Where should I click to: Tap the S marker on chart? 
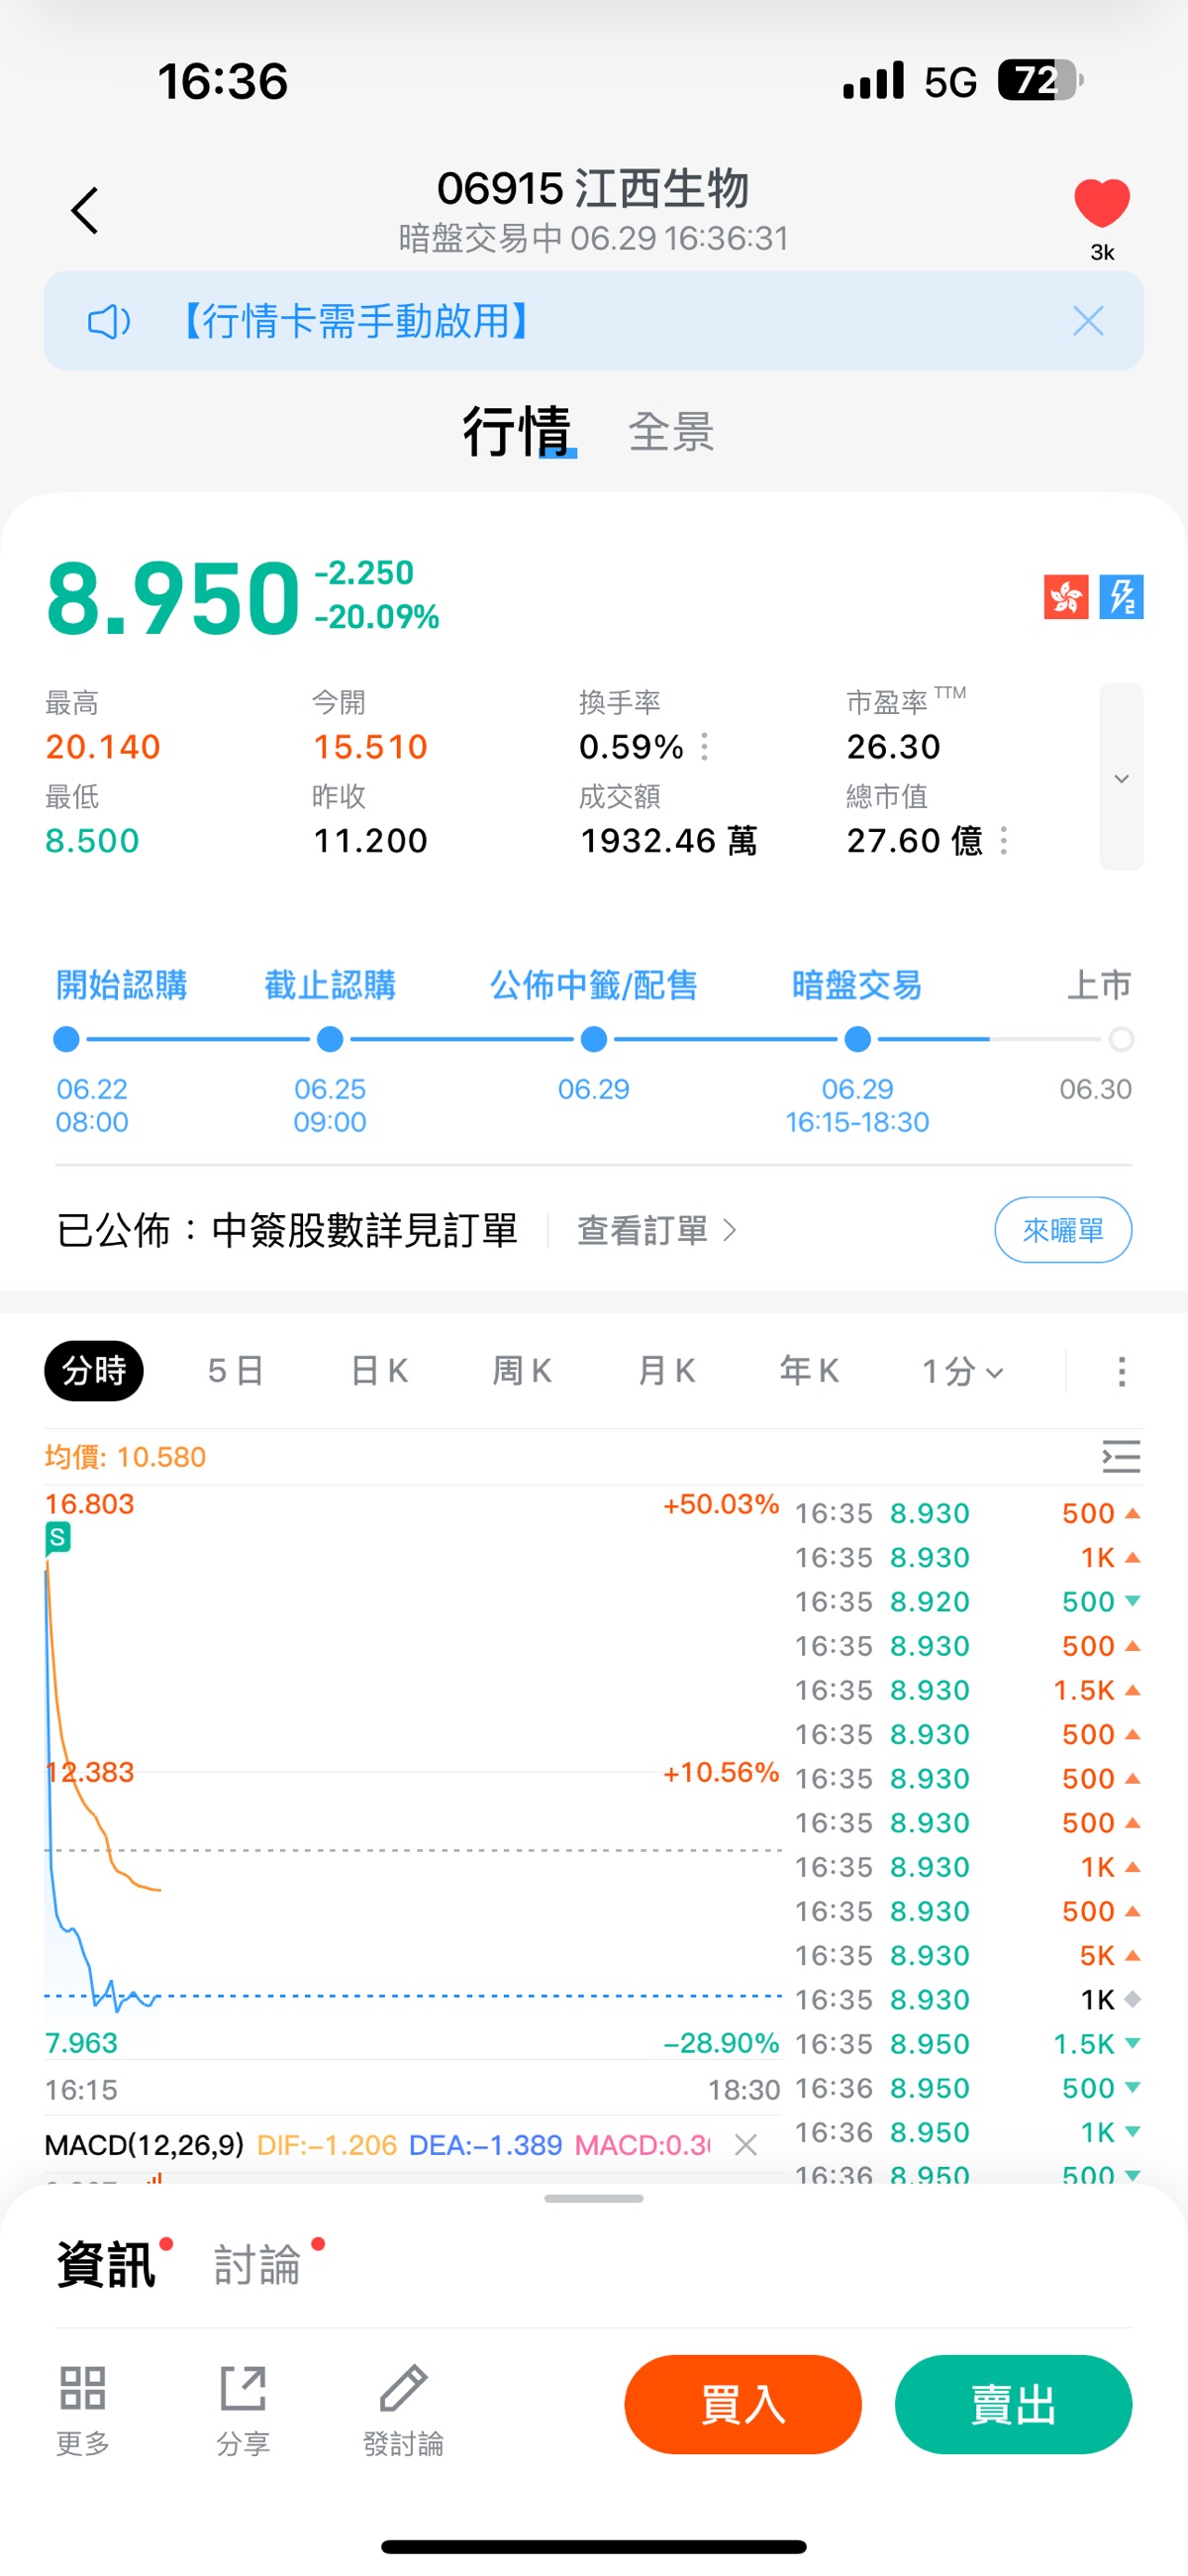58,1538
